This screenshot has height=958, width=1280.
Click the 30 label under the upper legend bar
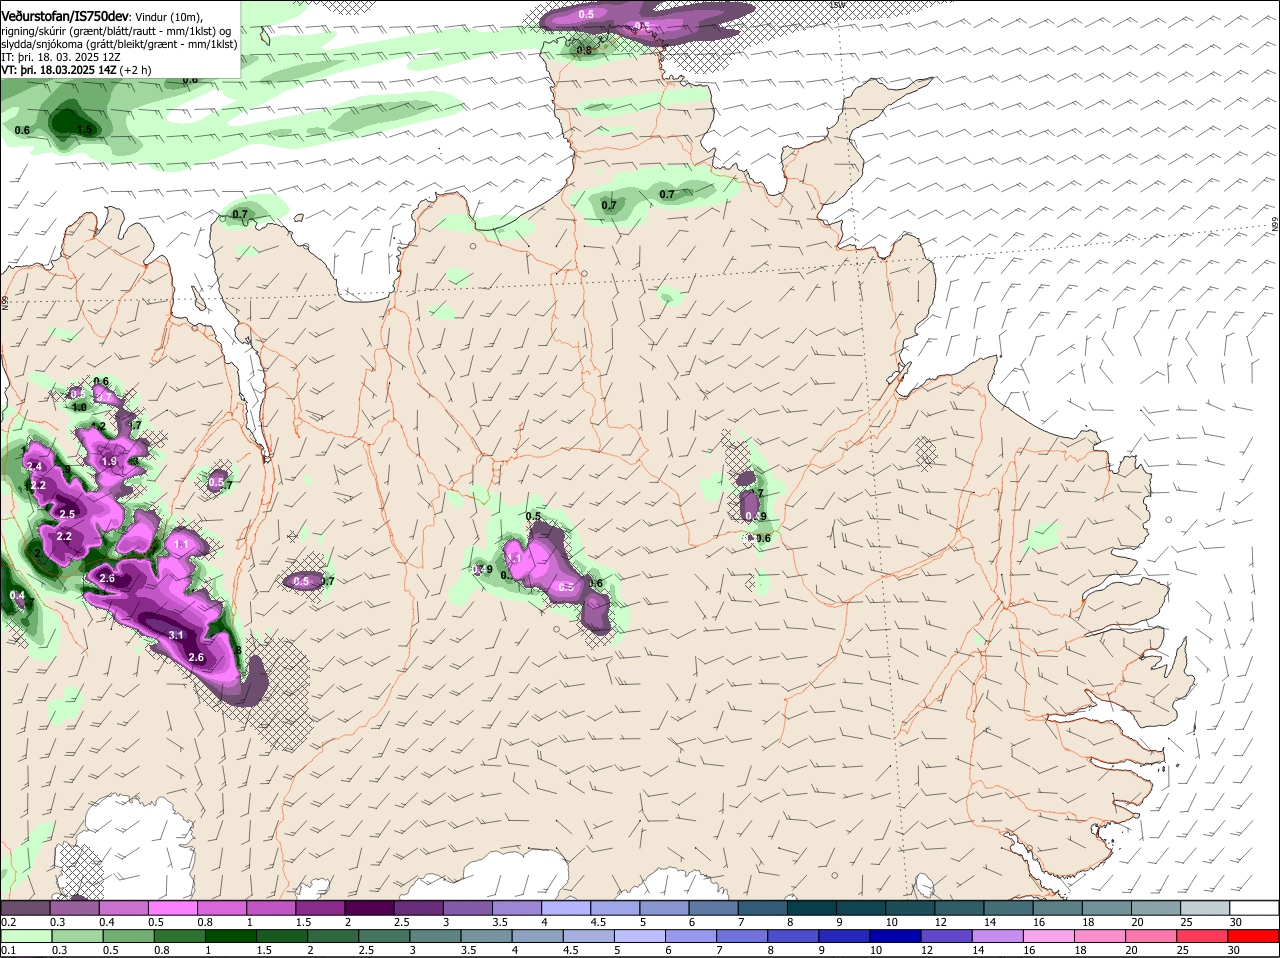click(1236, 921)
